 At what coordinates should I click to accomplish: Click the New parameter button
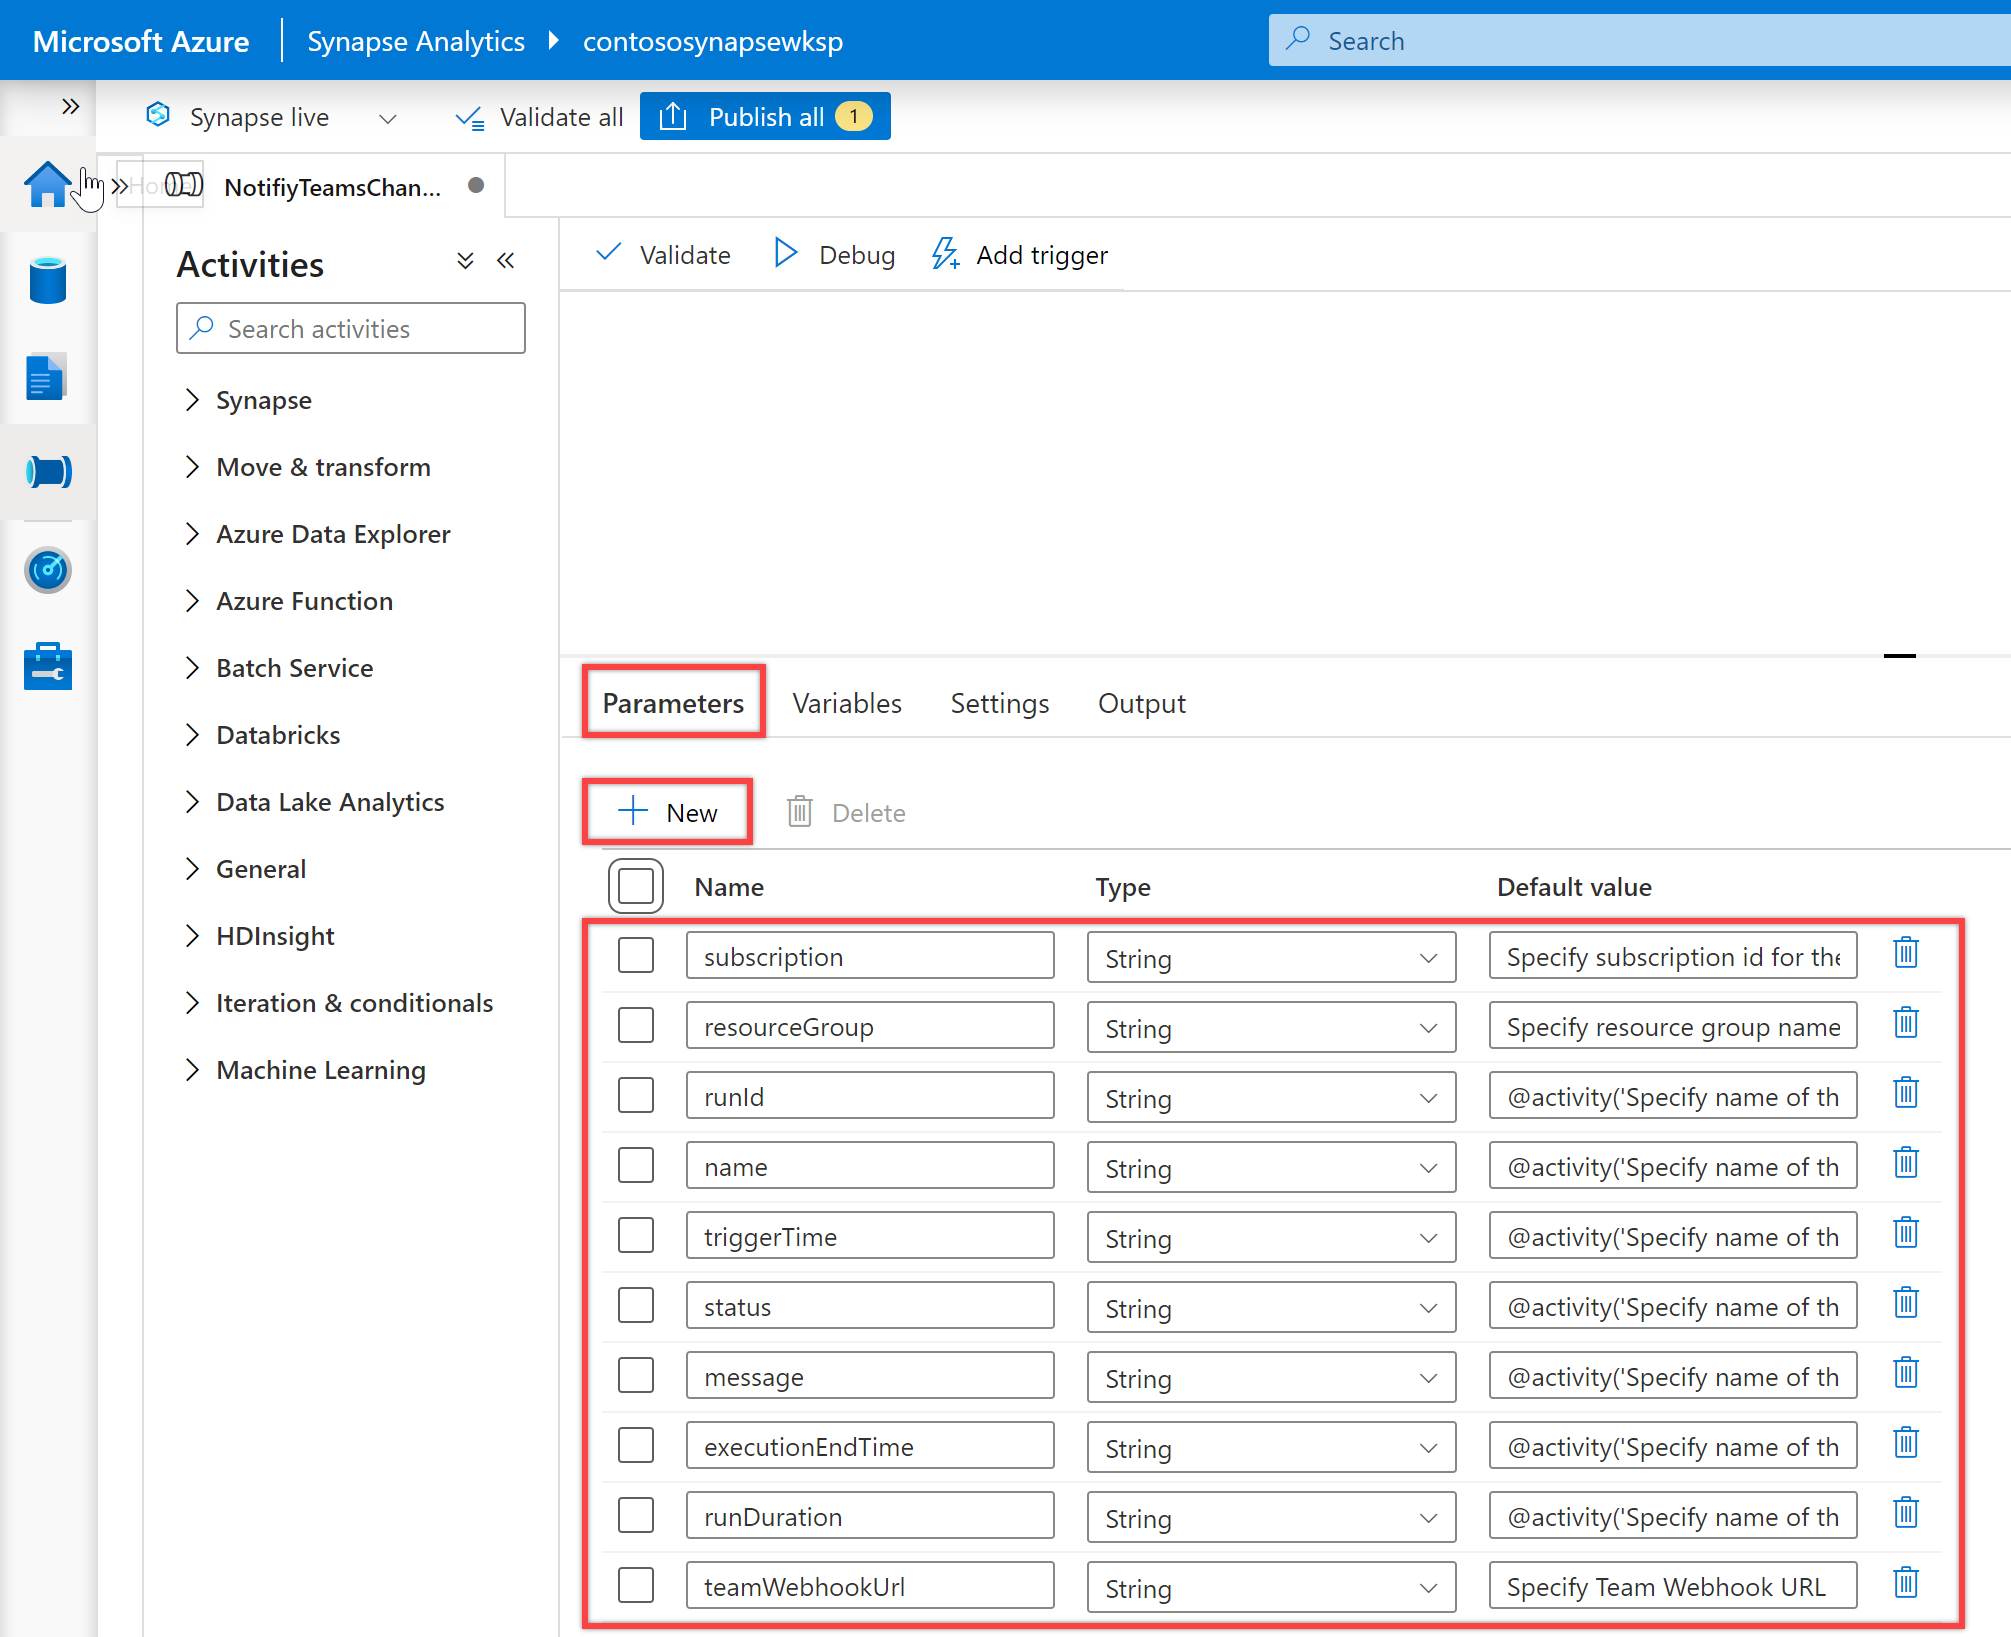[x=668, y=812]
